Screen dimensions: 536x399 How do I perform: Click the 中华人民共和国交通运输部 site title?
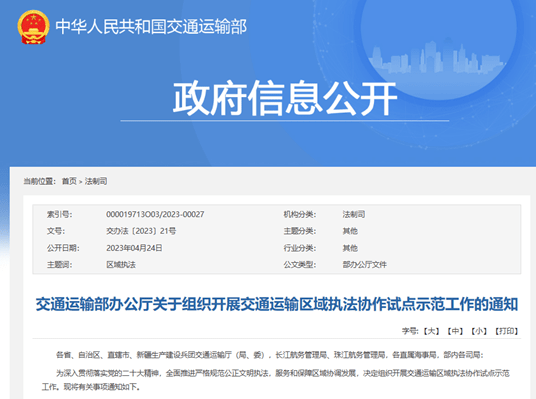tap(151, 27)
